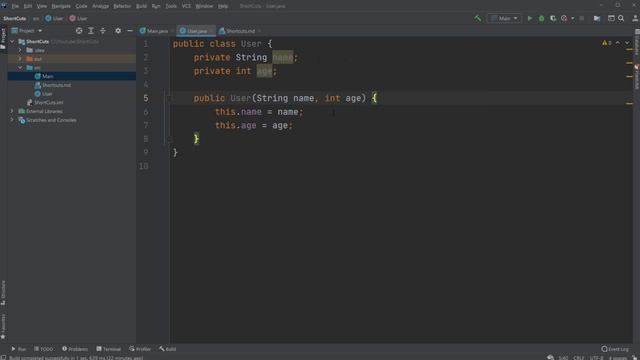Click the IDE settings window icon
The height and width of the screenshot is (360, 640).
pyautogui.click(x=611, y=18)
